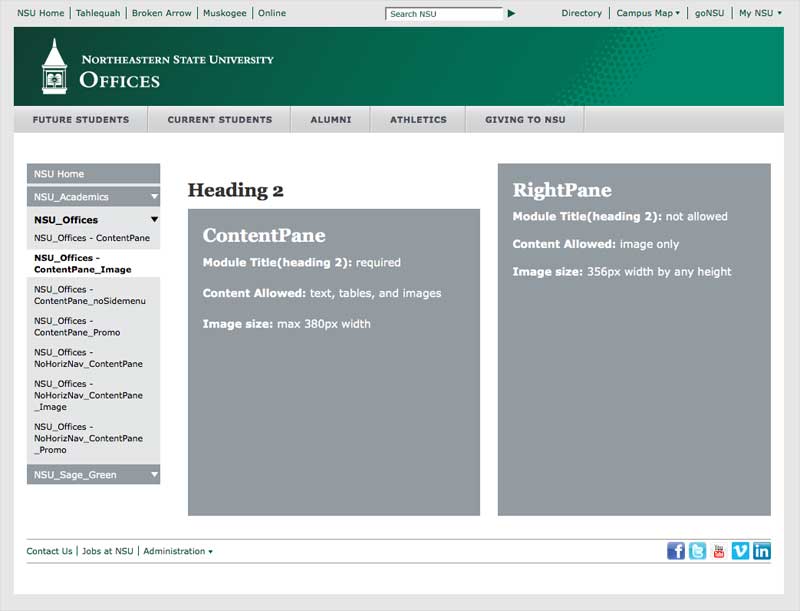
Task: Open the Administration footer dropdown
Action: (178, 551)
